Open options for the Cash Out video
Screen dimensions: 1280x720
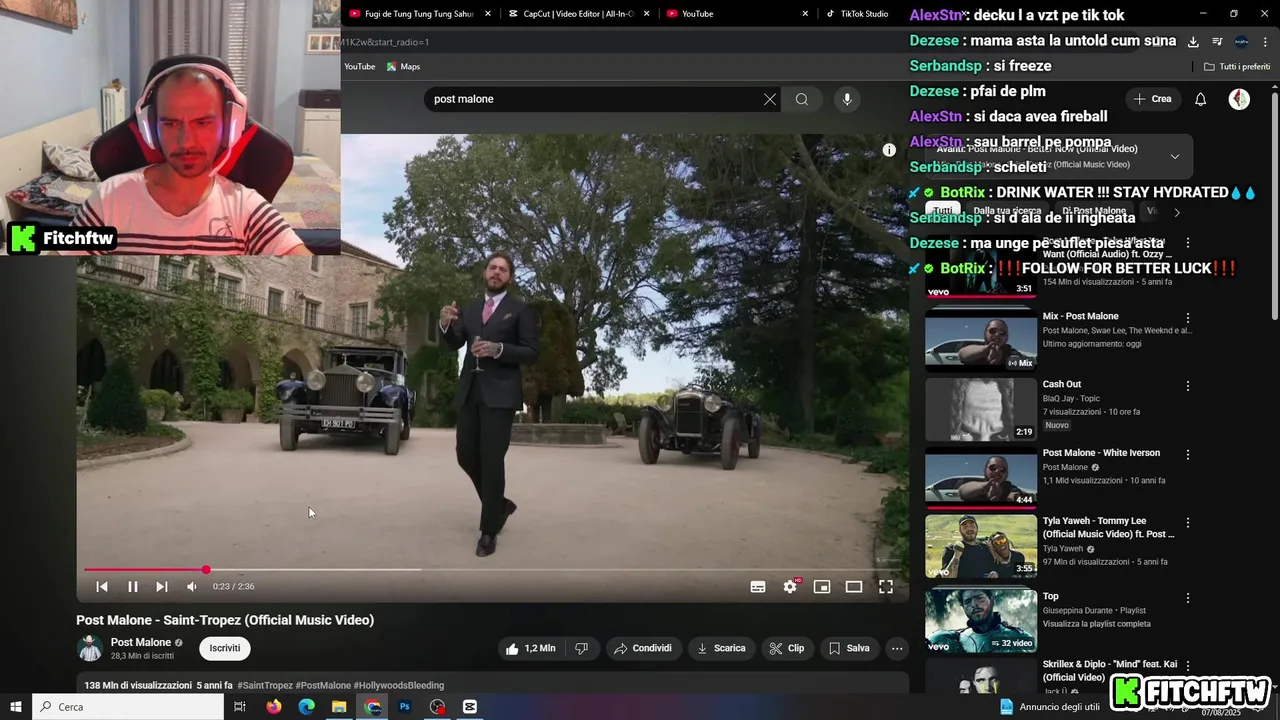pyautogui.click(x=1188, y=386)
